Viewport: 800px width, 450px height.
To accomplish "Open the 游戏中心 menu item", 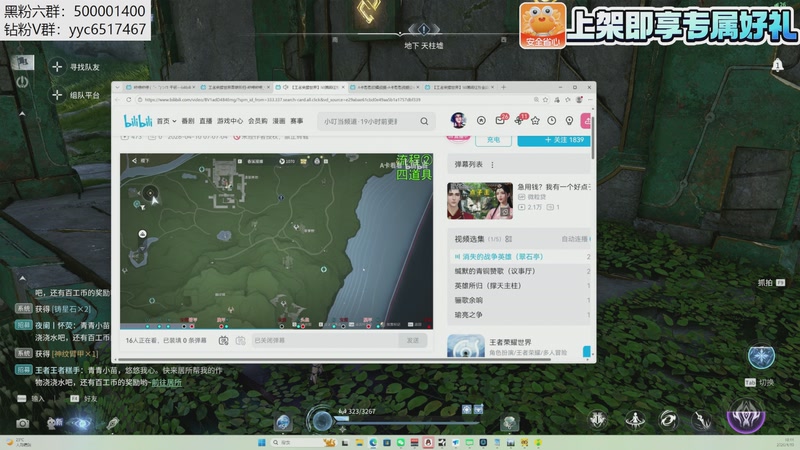I will click(230, 121).
